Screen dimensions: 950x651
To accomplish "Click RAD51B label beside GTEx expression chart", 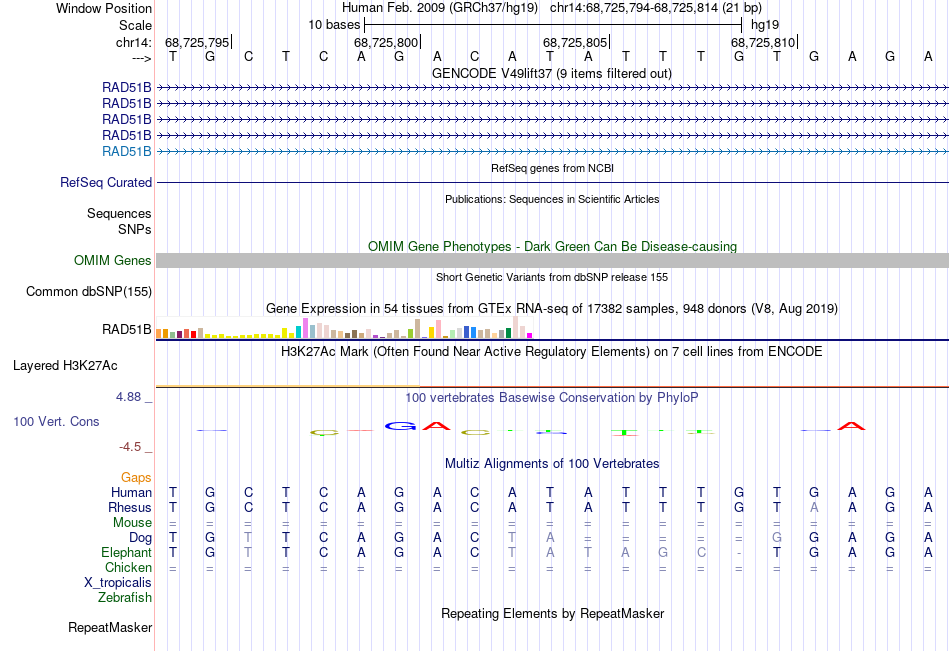I will pos(127,330).
